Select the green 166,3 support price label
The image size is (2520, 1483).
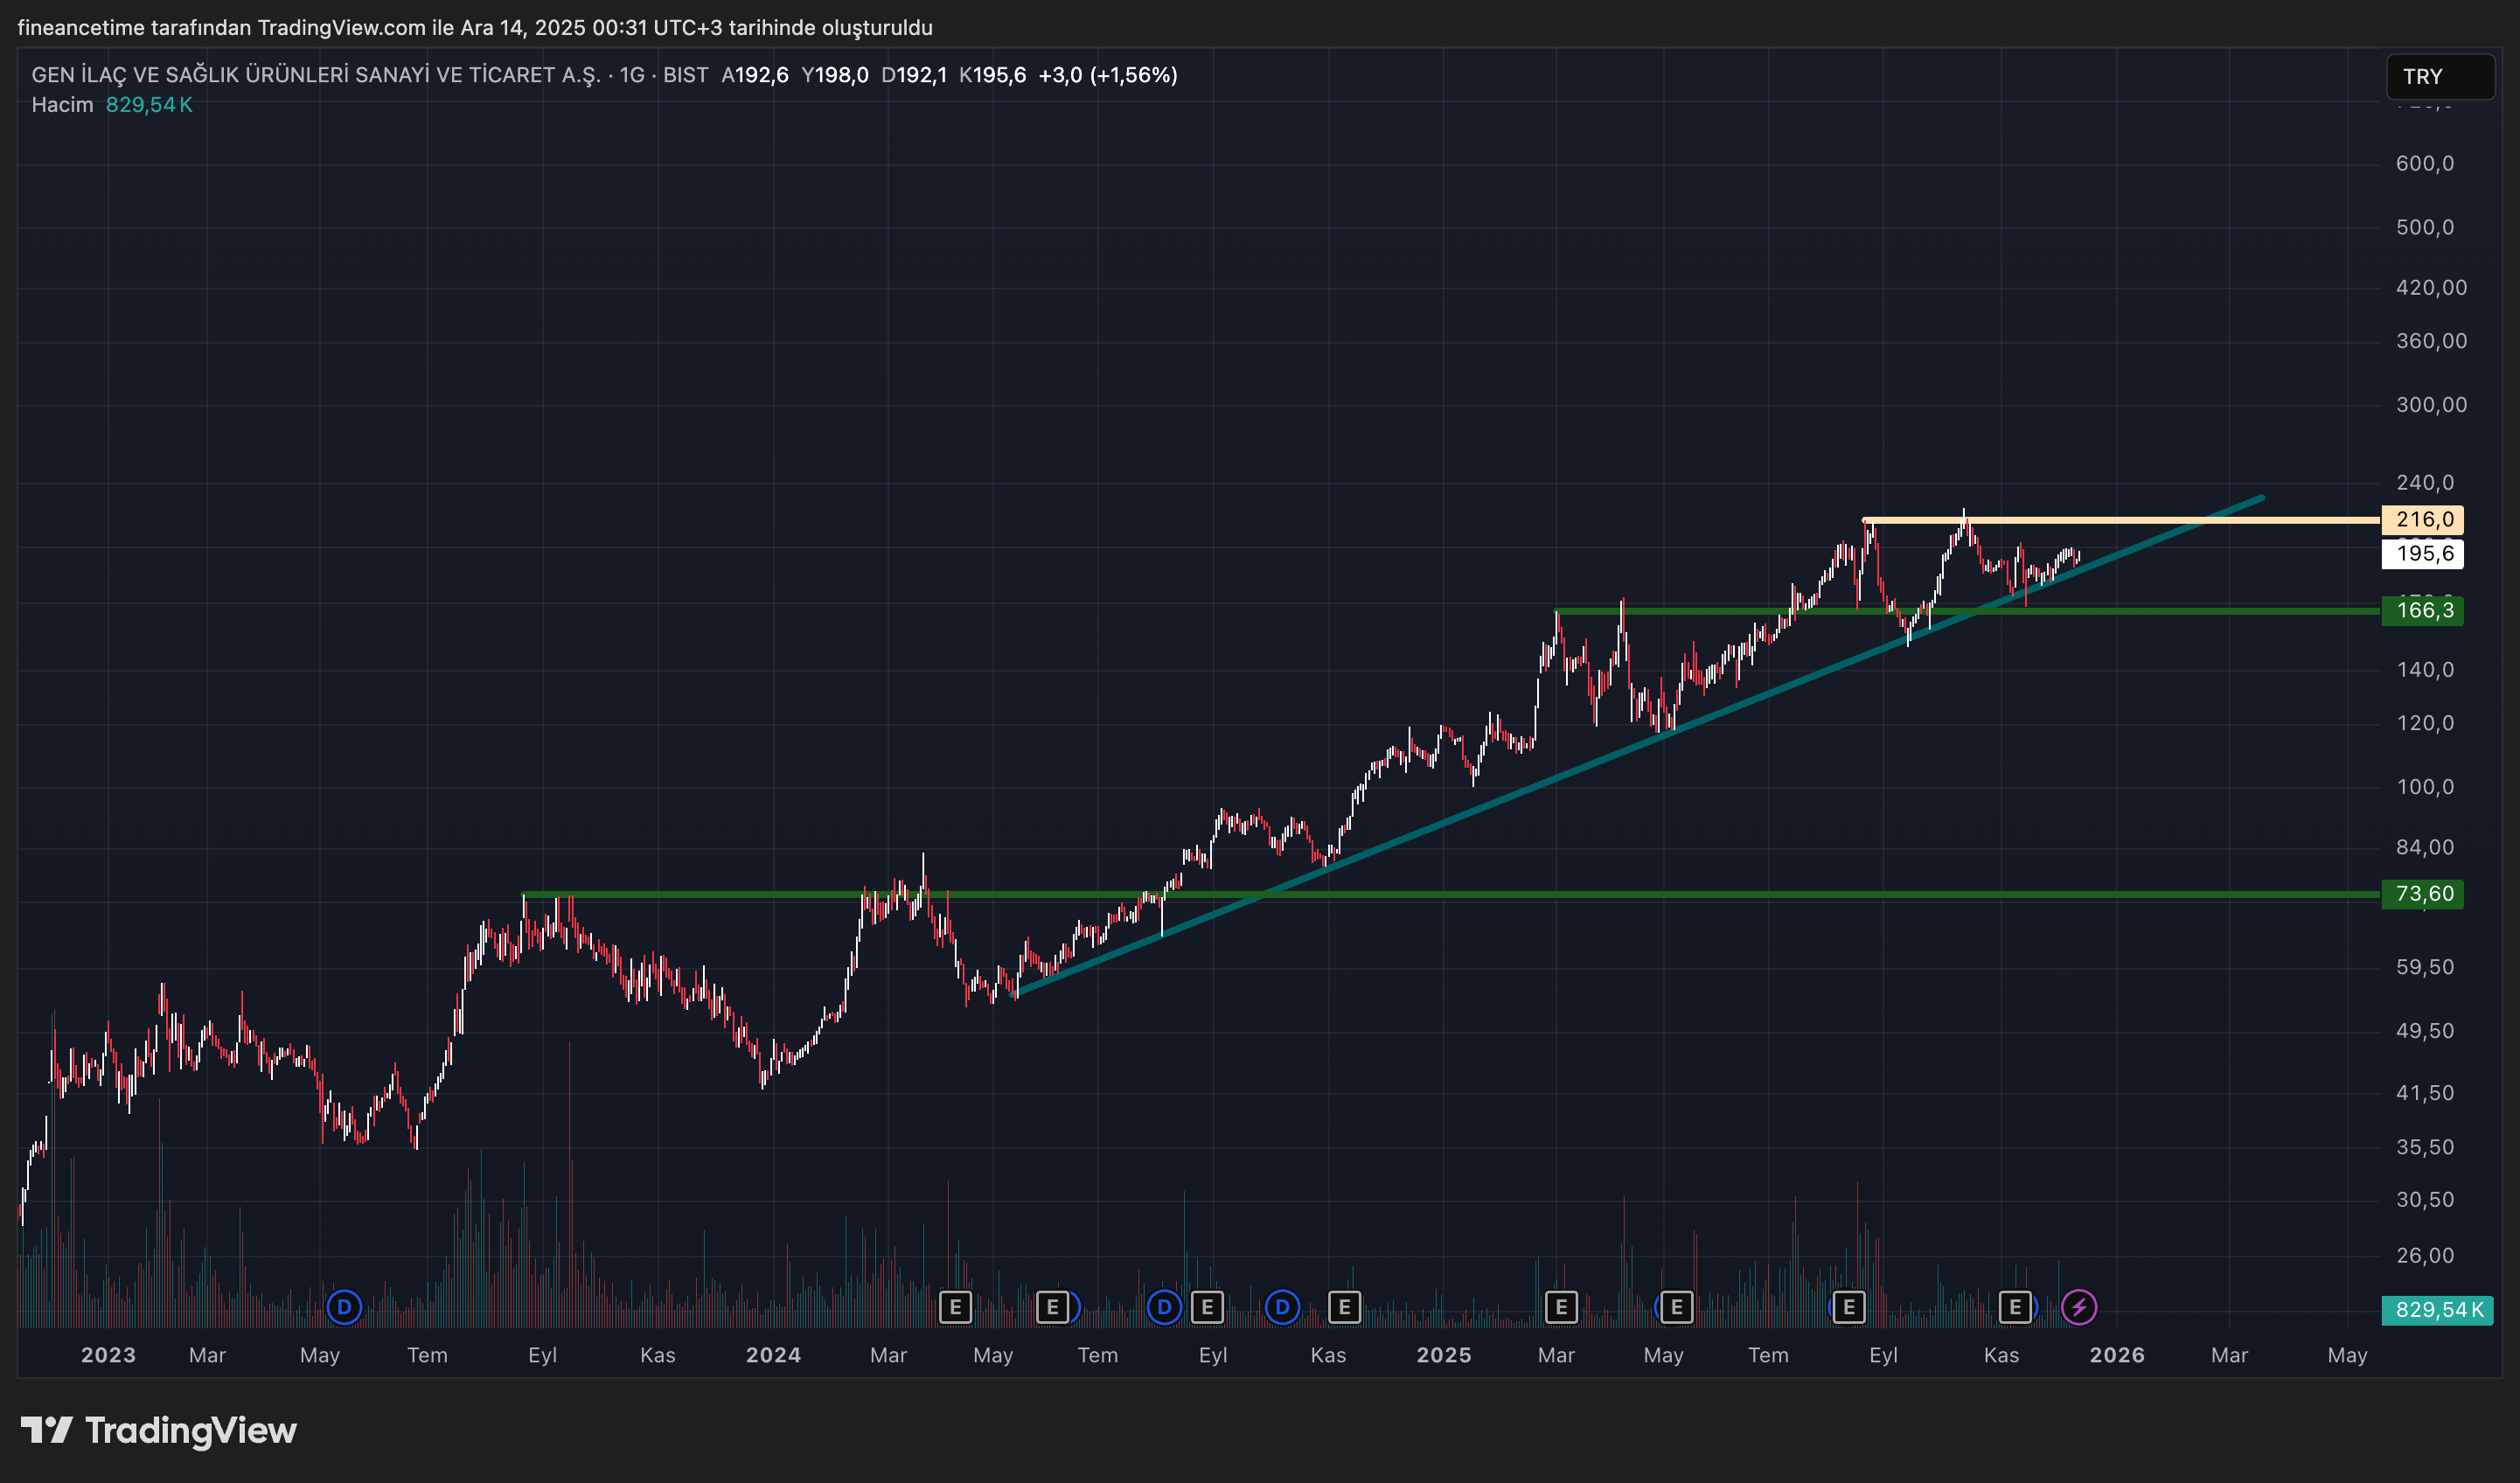pyautogui.click(x=2423, y=610)
